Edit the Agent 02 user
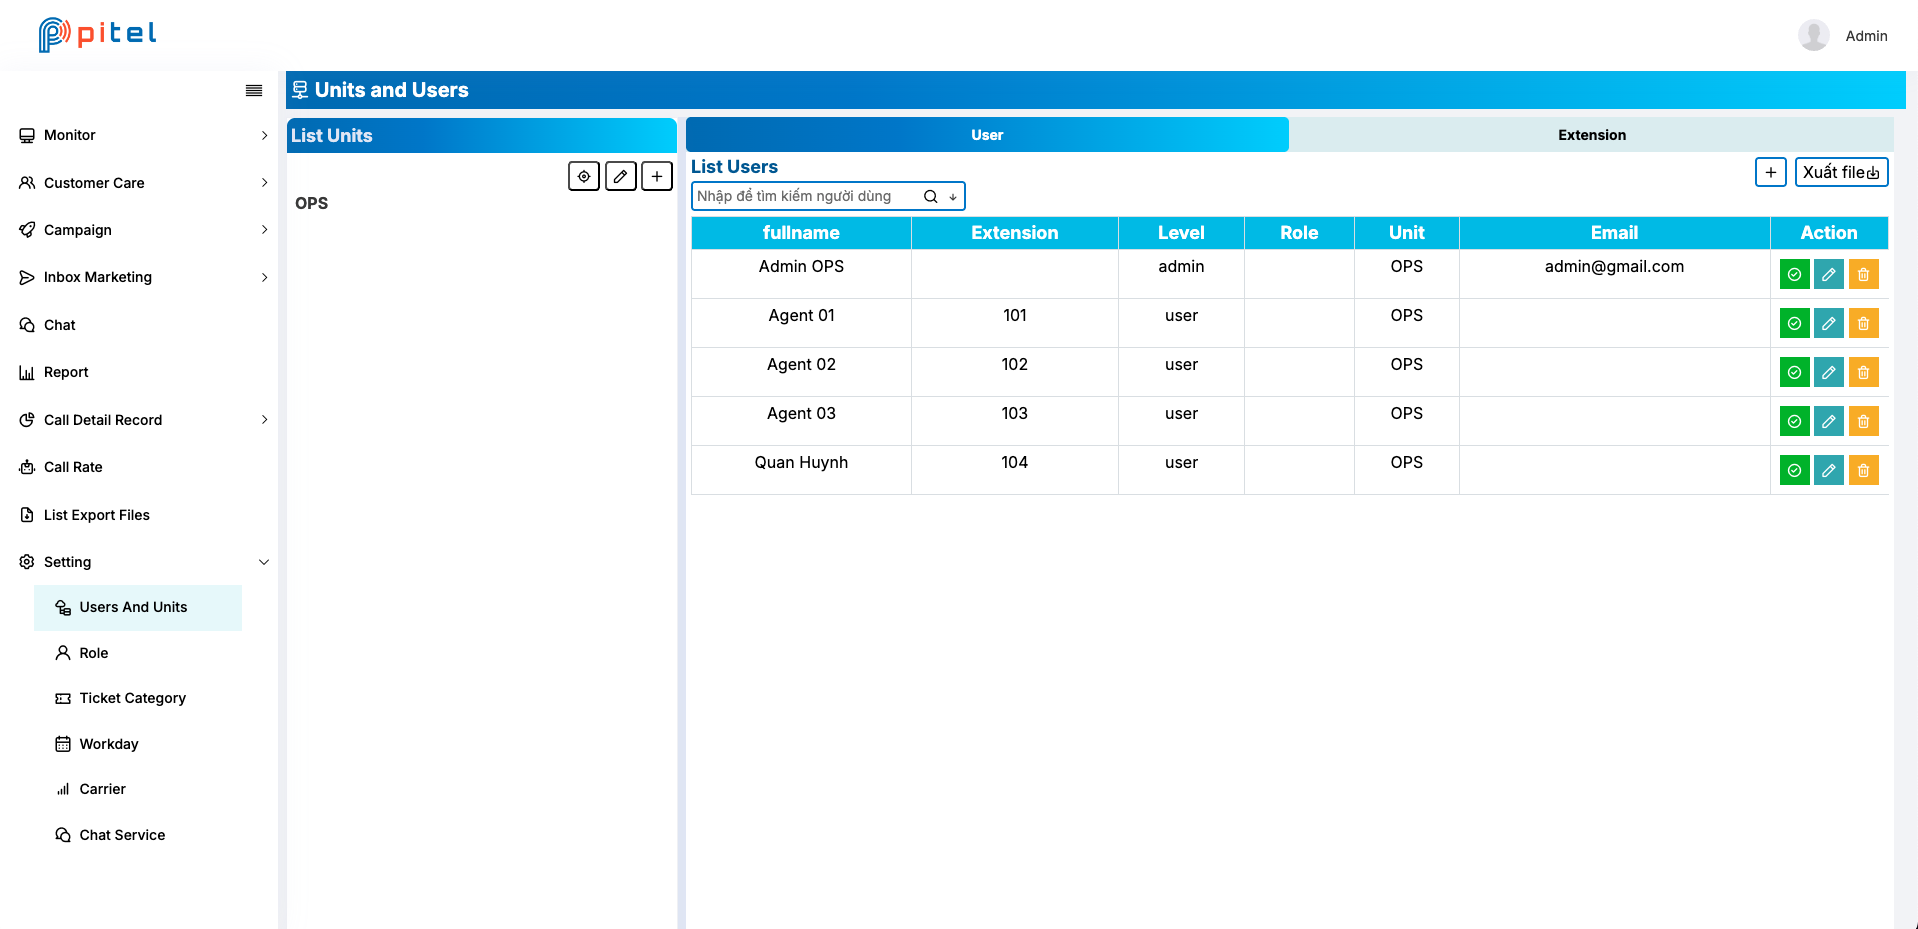The height and width of the screenshot is (929, 1918). 1829,372
